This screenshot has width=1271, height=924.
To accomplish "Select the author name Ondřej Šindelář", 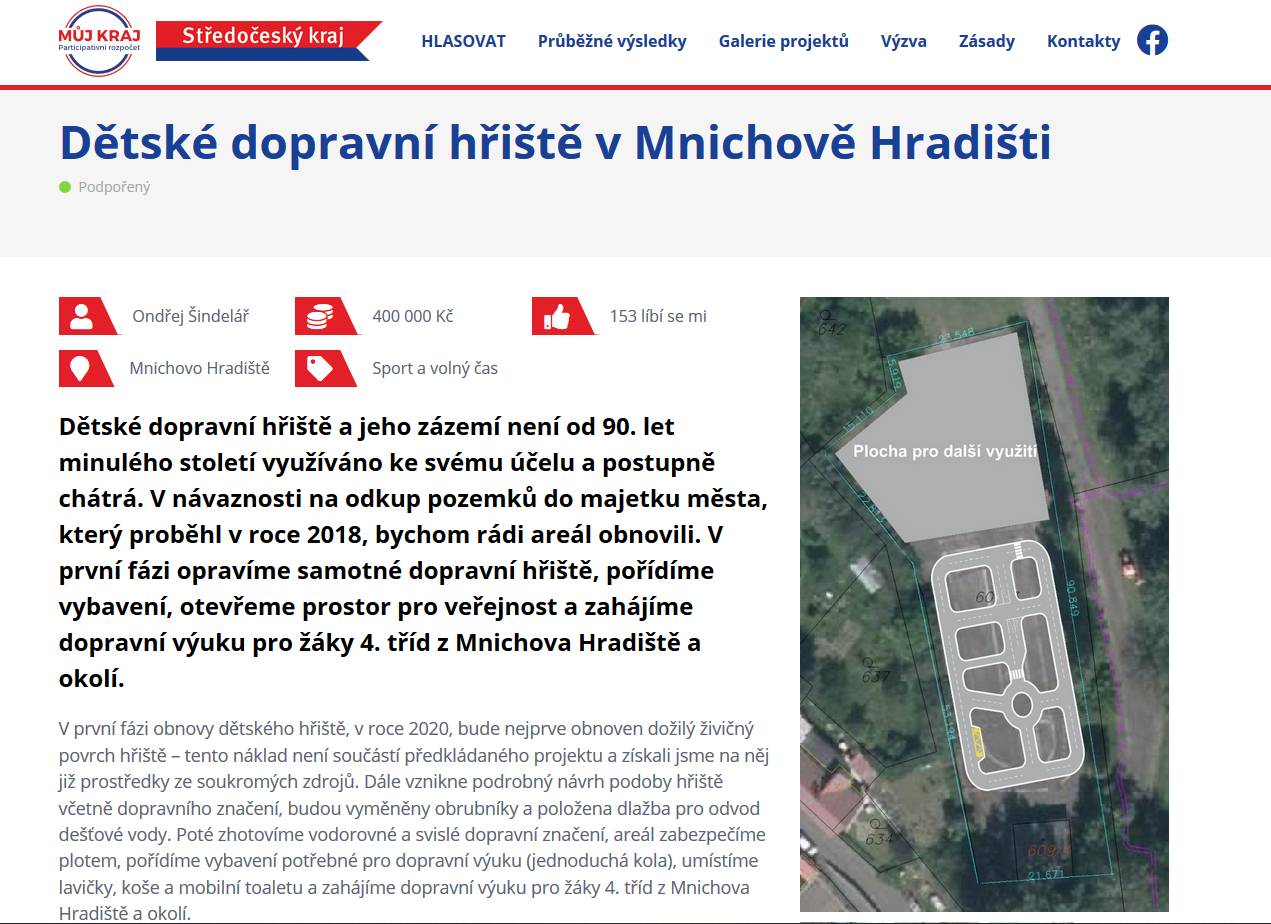I will click(190, 316).
